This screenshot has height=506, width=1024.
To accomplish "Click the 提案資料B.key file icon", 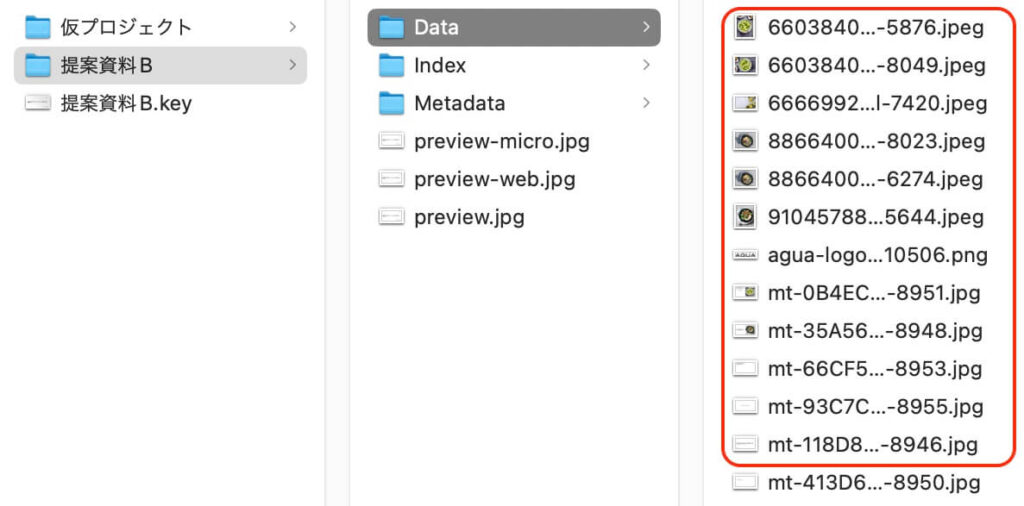I will [37, 103].
